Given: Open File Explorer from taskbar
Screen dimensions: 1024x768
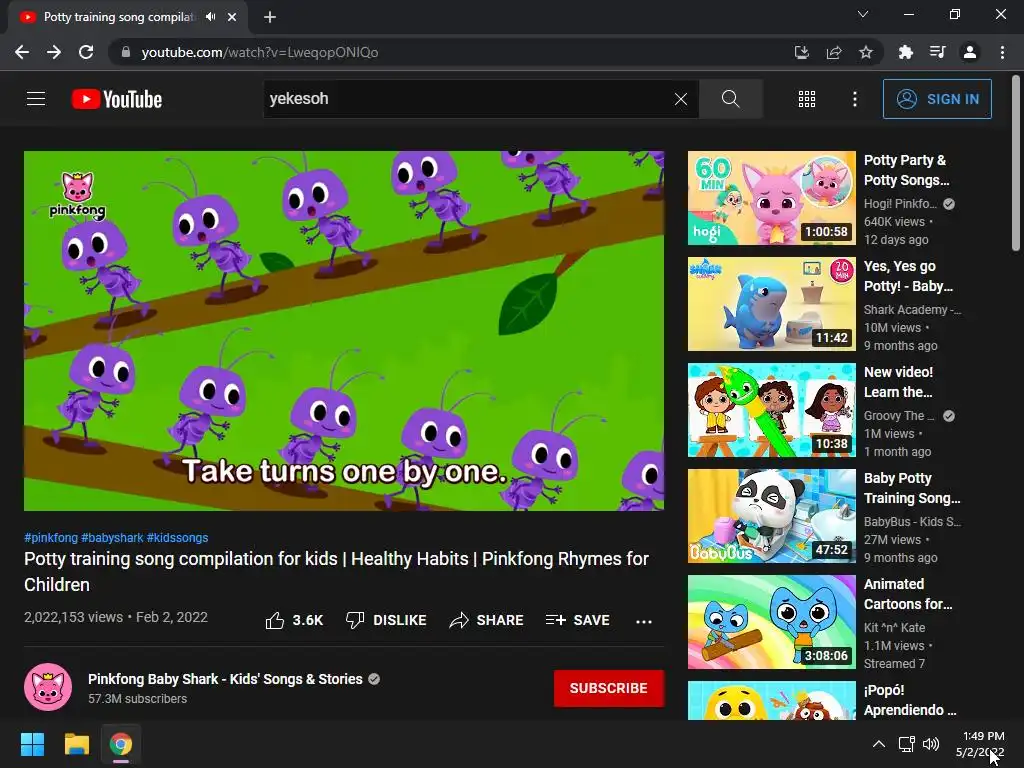Looking at the screenshot, I should pyautogui.click(x=76, y=744).
